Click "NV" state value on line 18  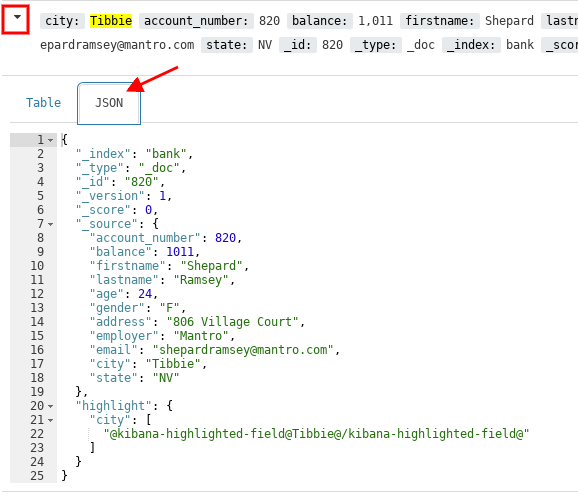pyautogui.click(x=166, y=378)
